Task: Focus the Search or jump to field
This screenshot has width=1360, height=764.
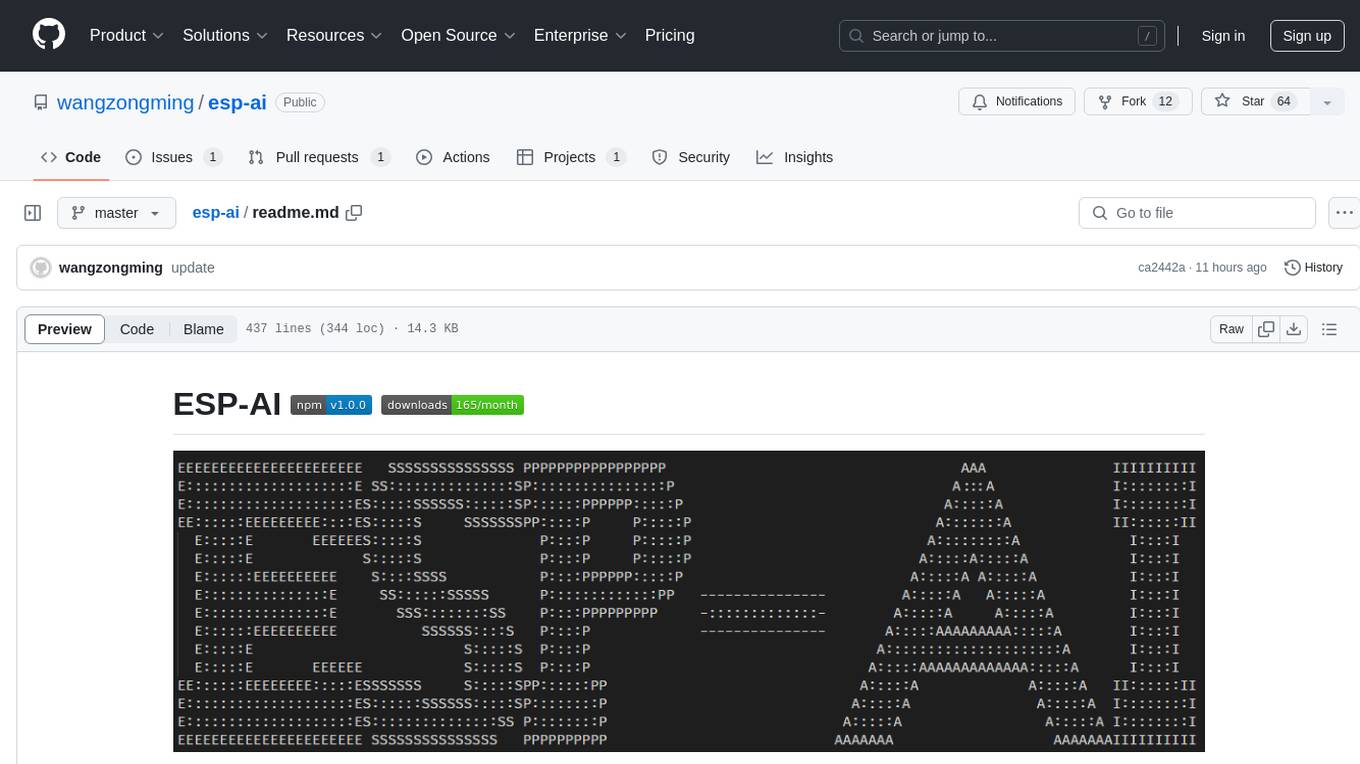Action: coord(1001,36)
